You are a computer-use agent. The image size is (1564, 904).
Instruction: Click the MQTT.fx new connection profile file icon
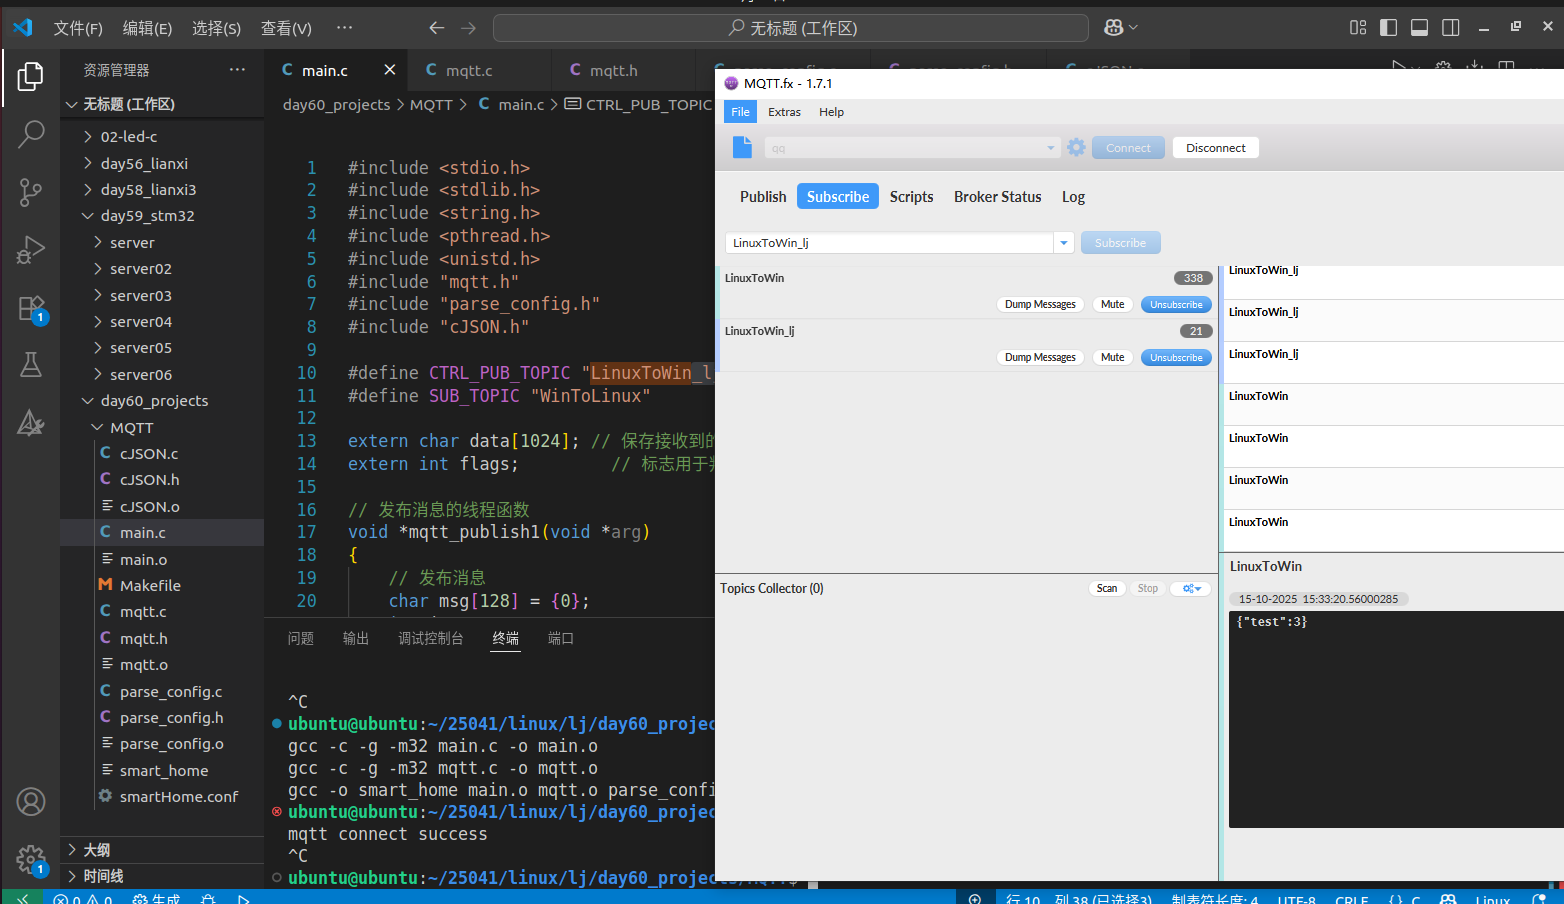[742, 147]
